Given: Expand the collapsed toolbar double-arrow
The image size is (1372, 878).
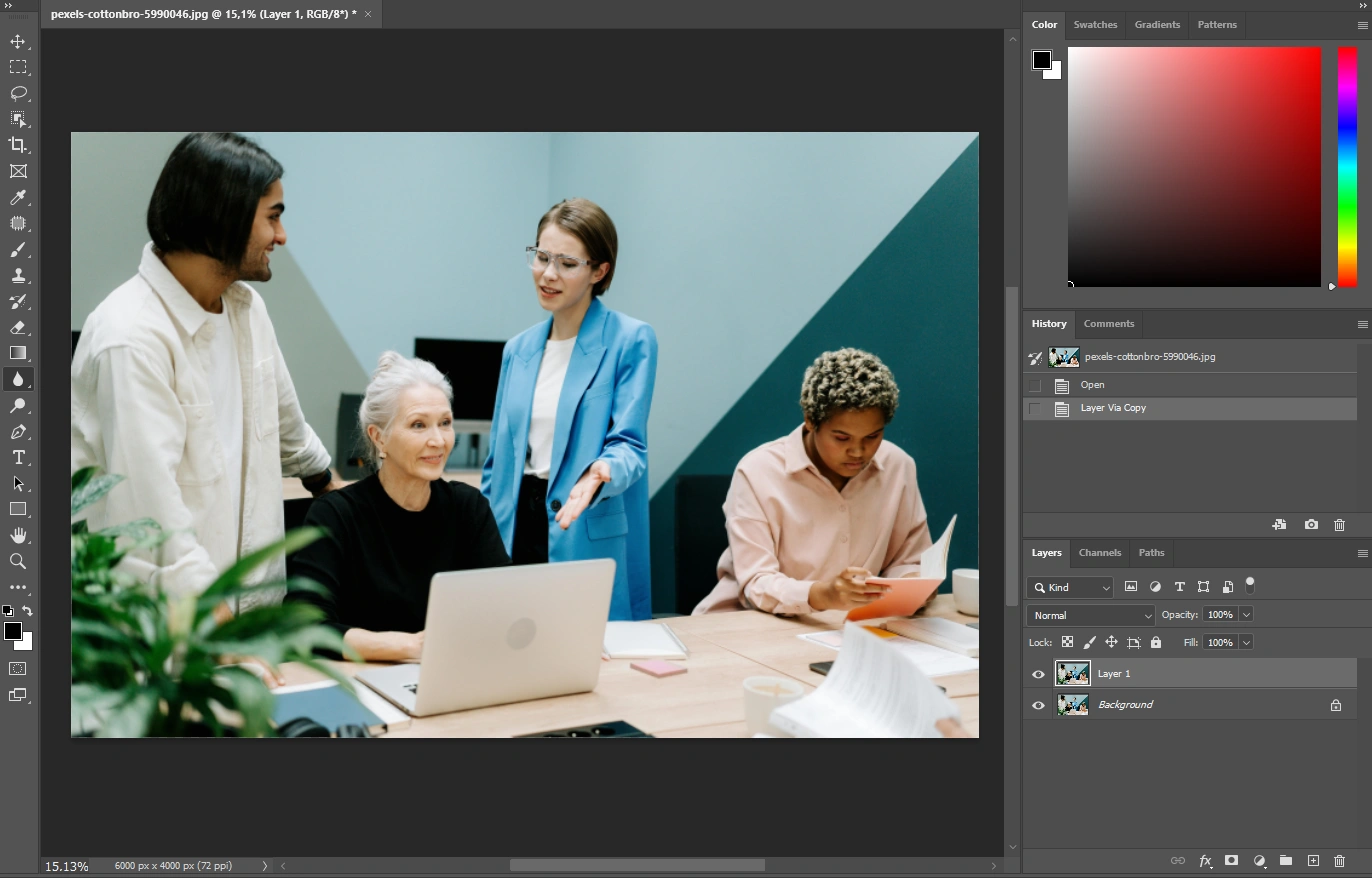Looking at the screenshot, I should [9, 6].
